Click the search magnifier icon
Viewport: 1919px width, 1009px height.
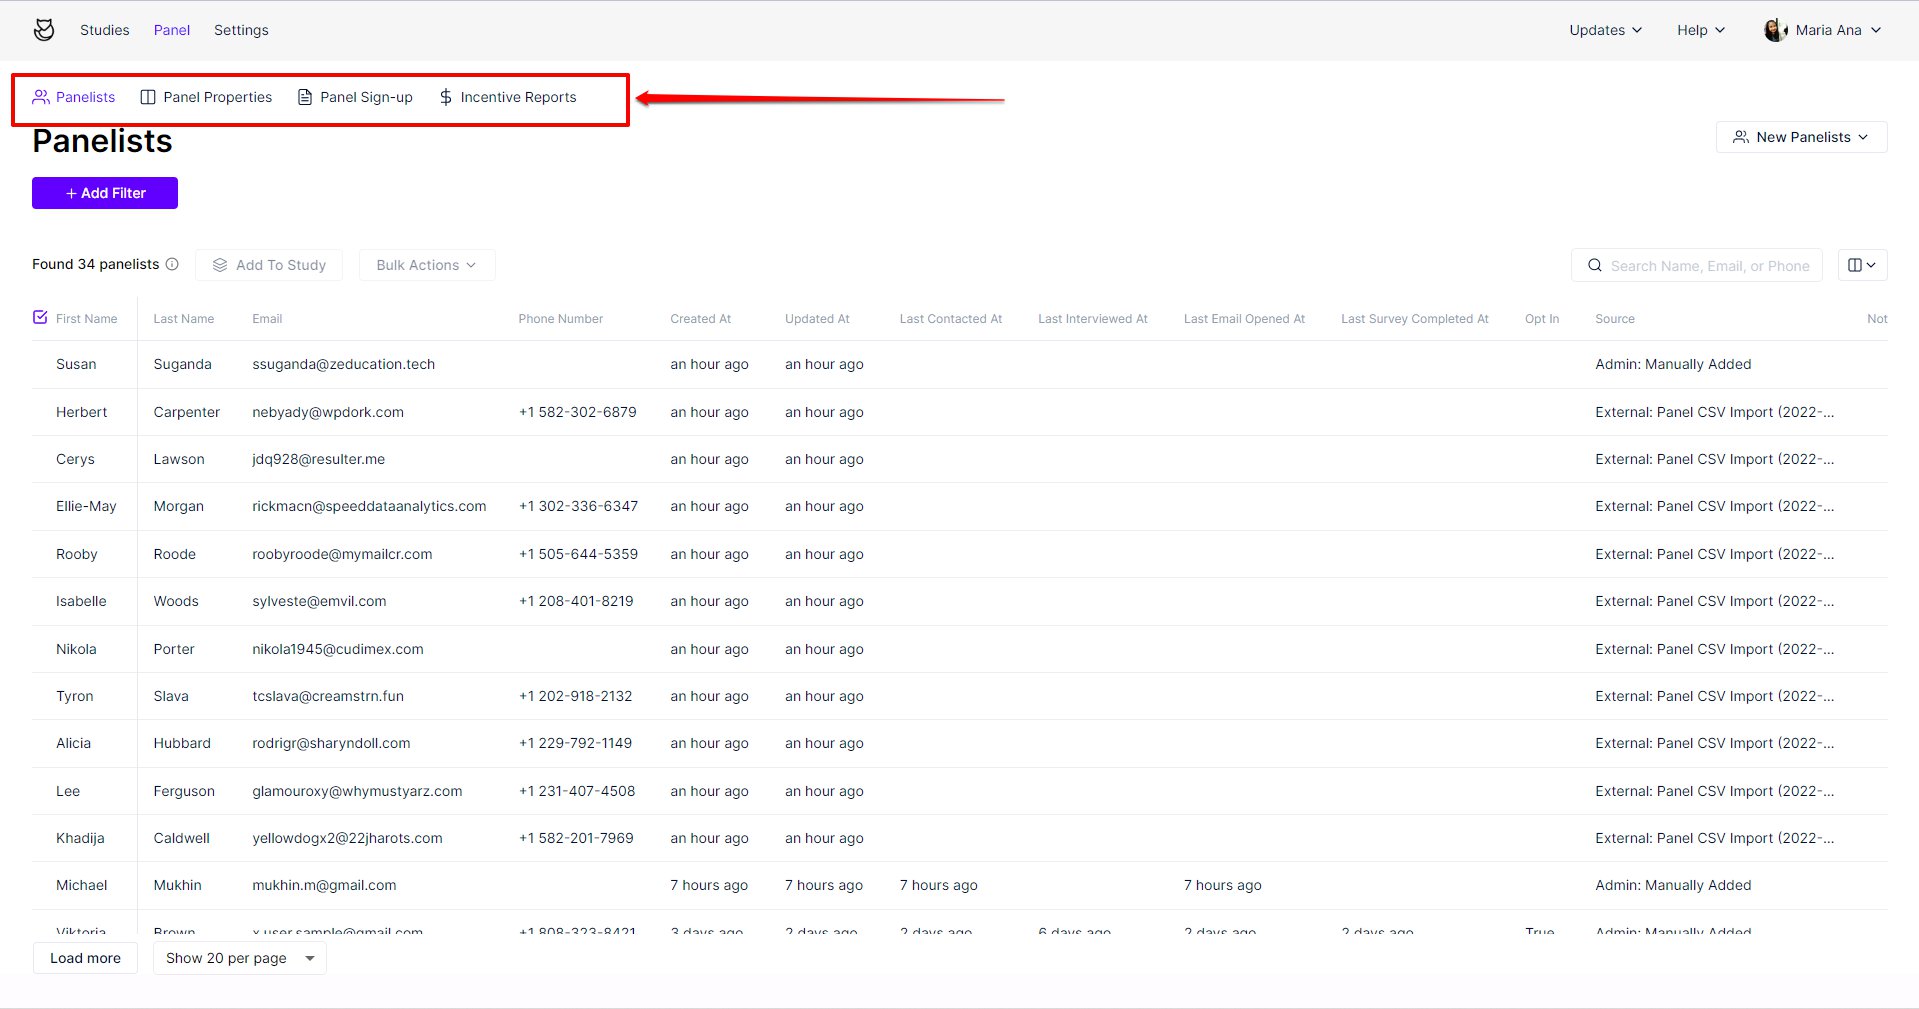tap(1594, 265)
